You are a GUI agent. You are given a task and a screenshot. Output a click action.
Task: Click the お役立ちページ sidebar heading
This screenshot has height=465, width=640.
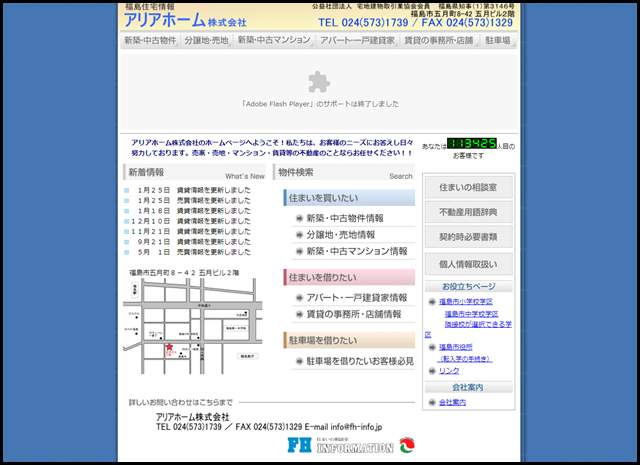469,286
